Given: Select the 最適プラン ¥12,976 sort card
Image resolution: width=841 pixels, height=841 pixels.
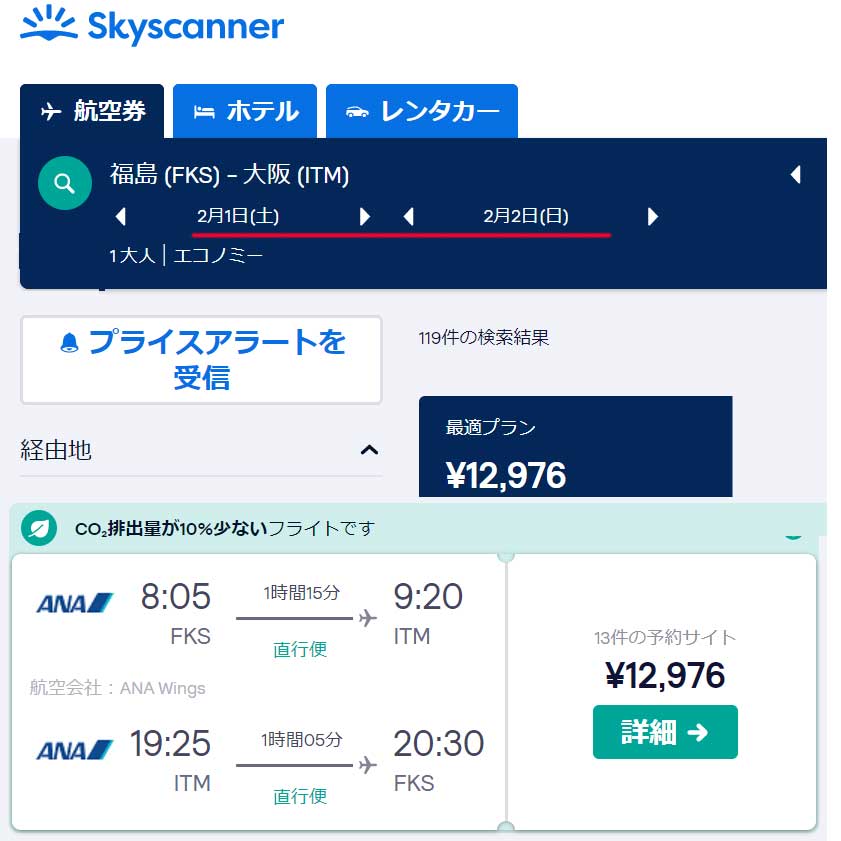Looking at the screenshot, I should click(x=576, y=447).
